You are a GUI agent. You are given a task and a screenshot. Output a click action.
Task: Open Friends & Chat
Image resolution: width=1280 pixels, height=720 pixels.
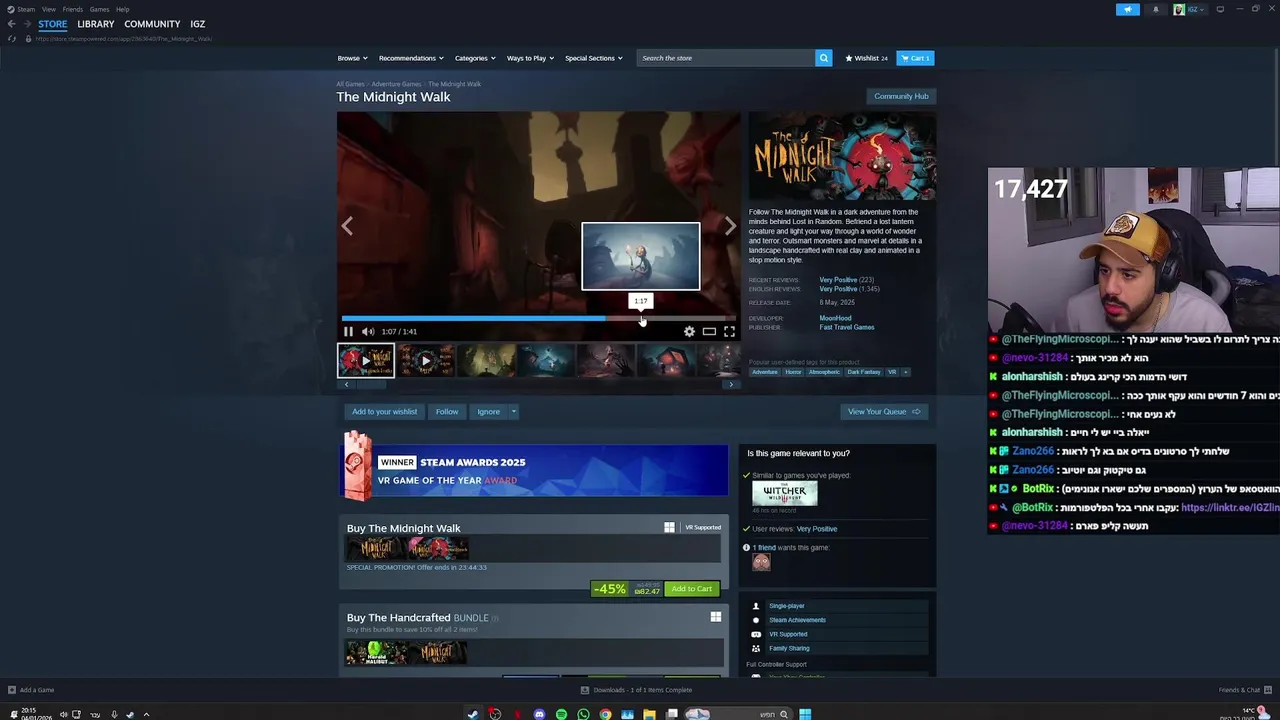point(1245,690)
